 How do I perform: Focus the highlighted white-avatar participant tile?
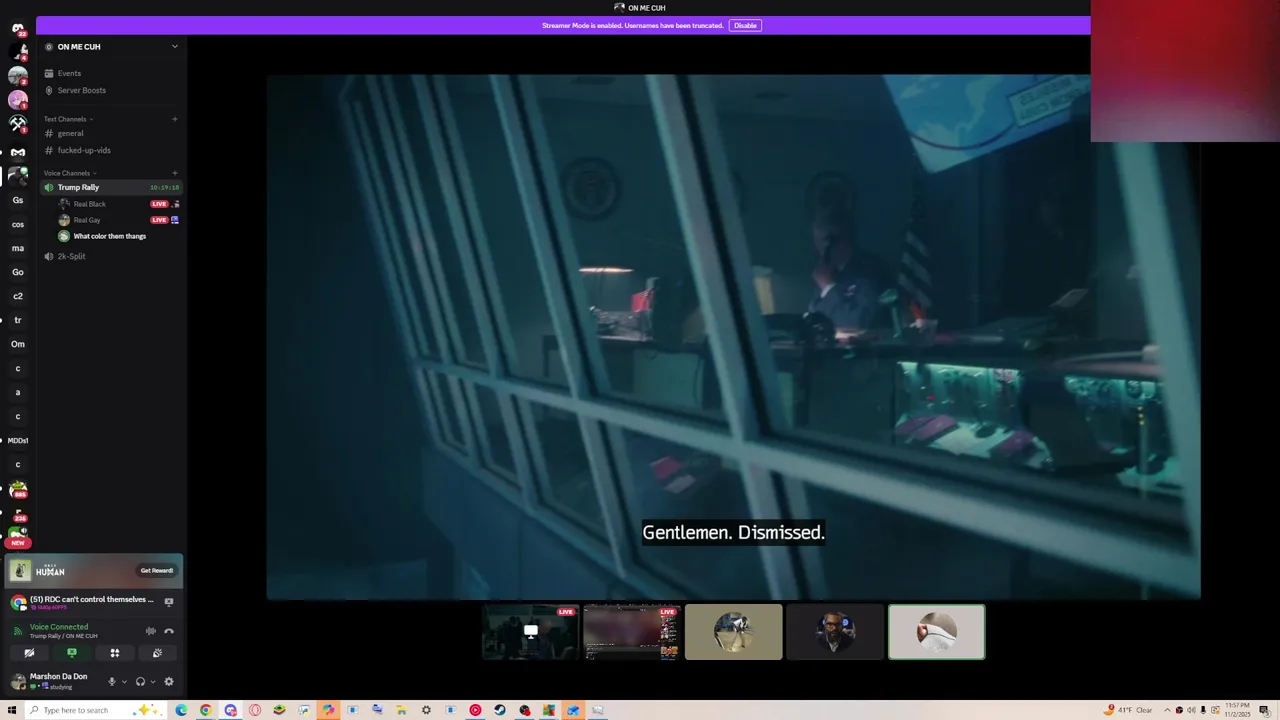point(937,632)
